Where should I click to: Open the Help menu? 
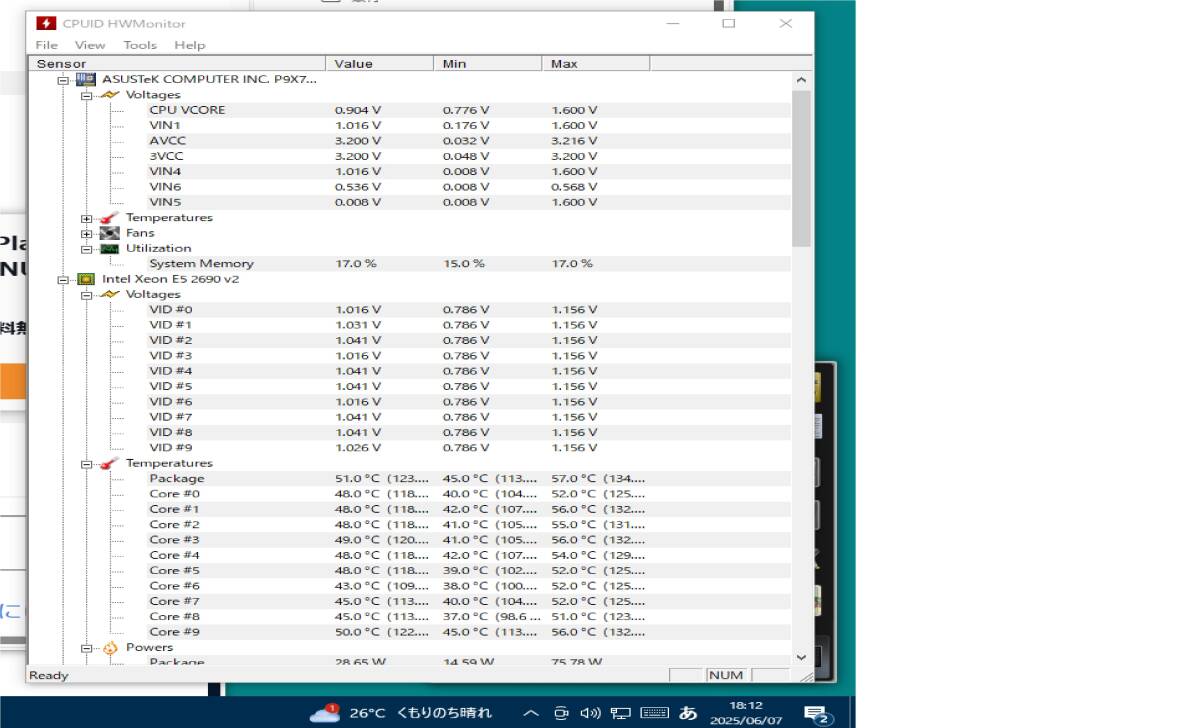pyautogui.click(x=189, y=45)
